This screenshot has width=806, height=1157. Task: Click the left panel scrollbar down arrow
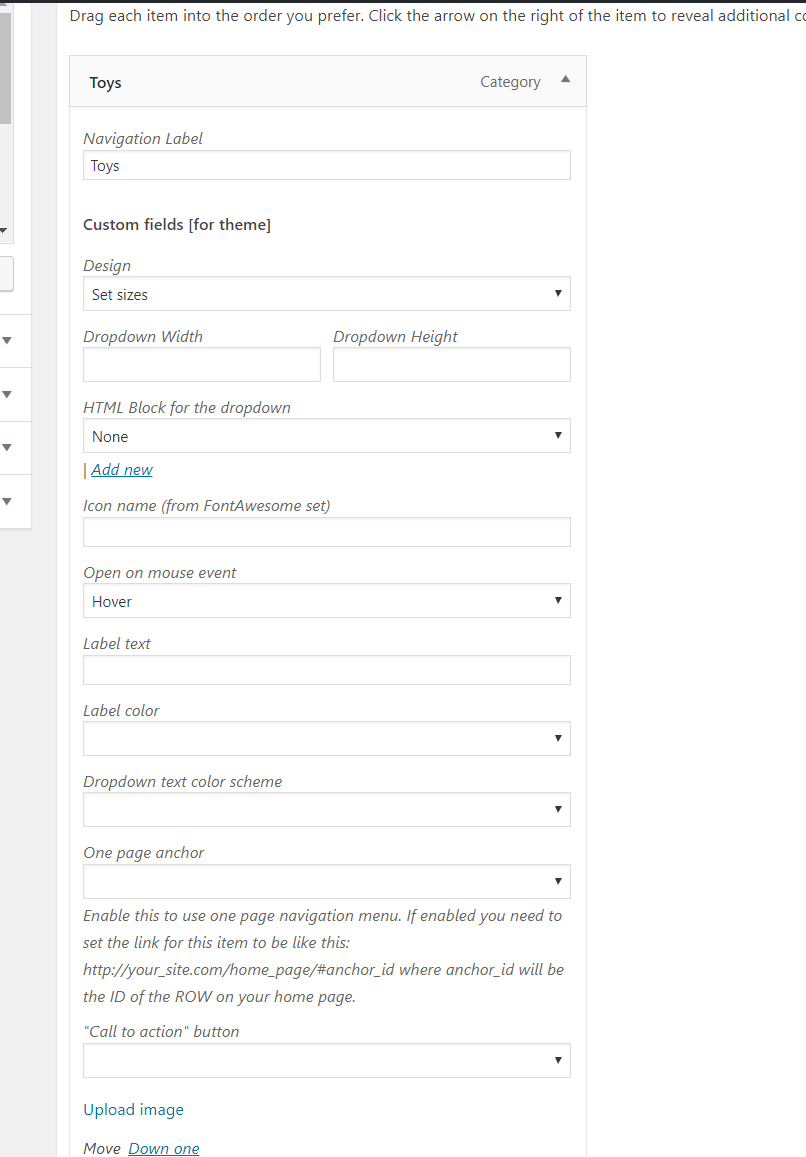click(4, 231)
